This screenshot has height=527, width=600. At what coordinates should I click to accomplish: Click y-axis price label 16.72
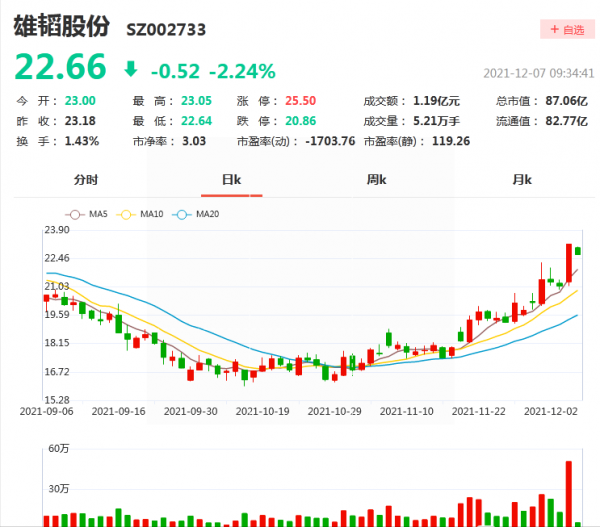click(57, 372)
